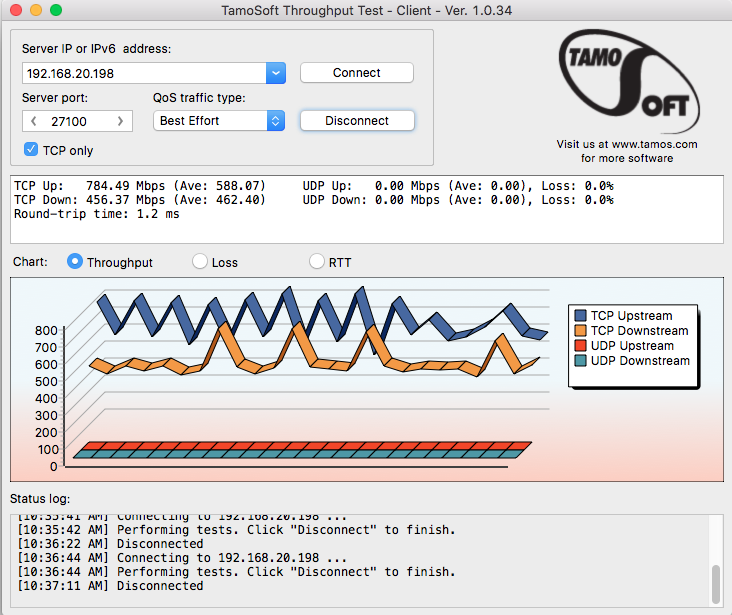732x615 pixels.
Task: Decrease server port with left arrow
Action: [34, 121]
